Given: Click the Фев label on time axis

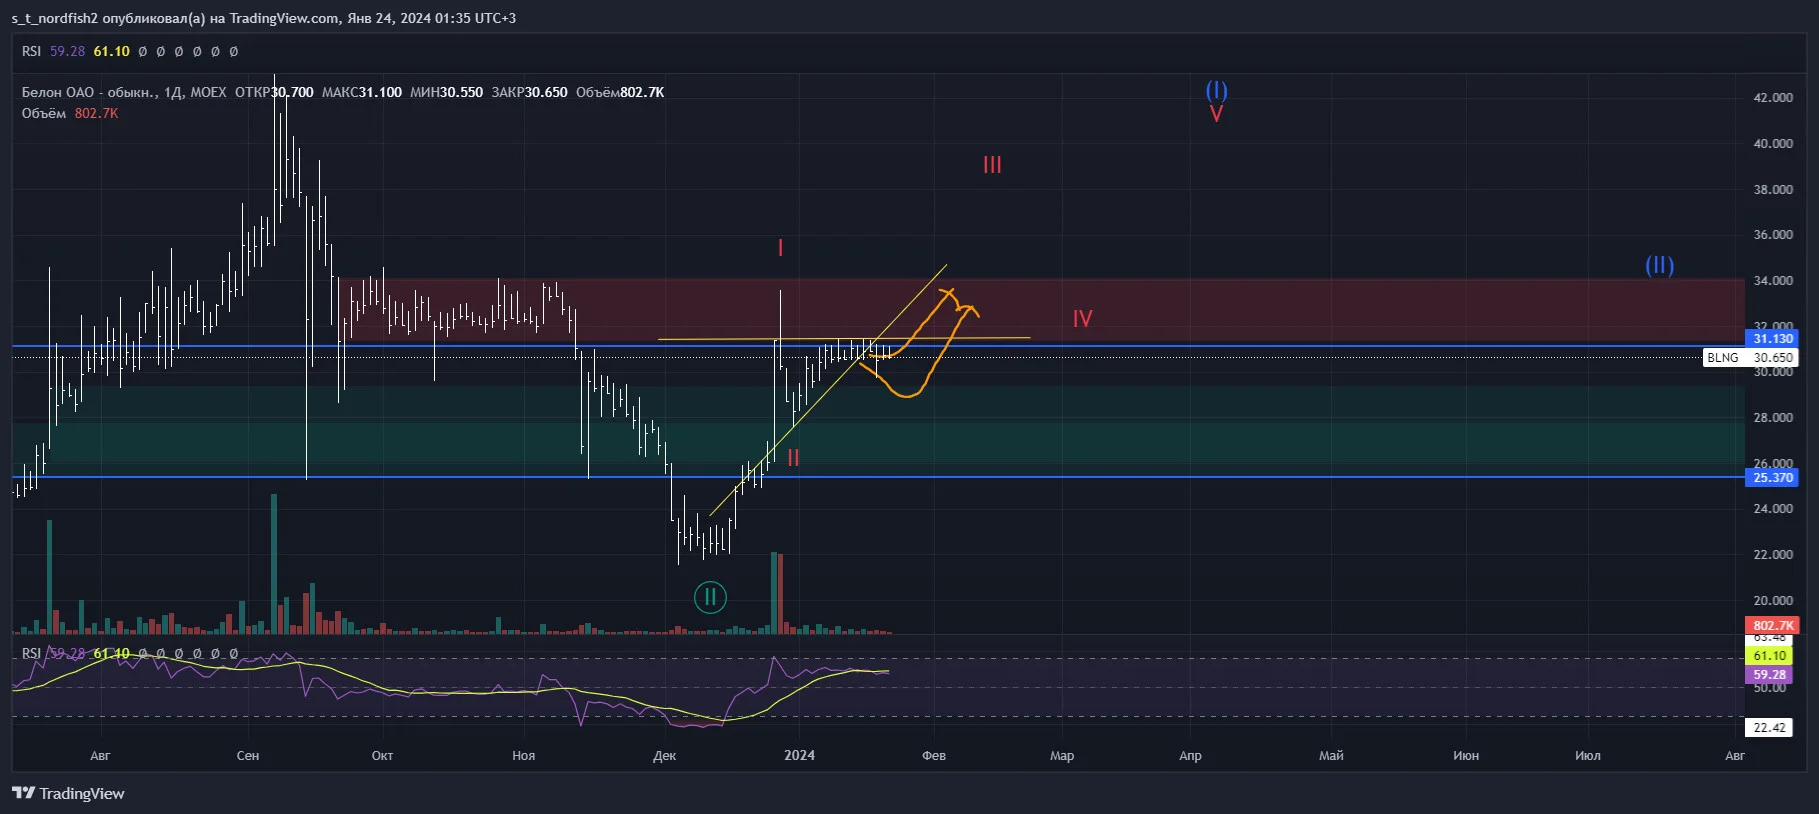Looking at the screenshot, I should [934, 755].
